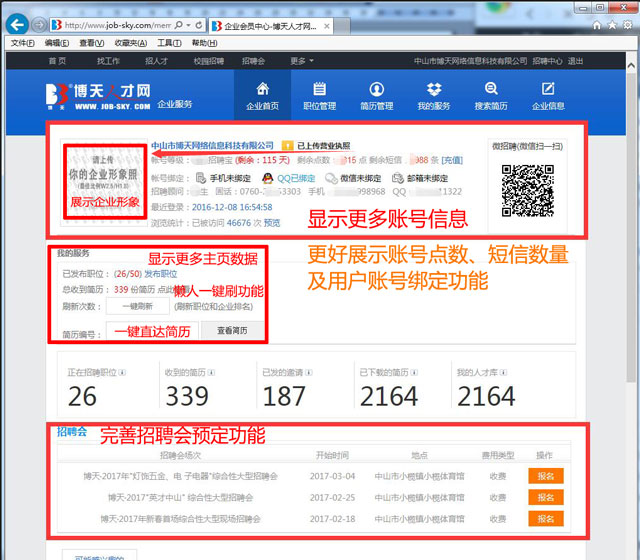Click the info icon beside 正在招聘职位
This screenshot has width=640, height=560.
[122, 373]
